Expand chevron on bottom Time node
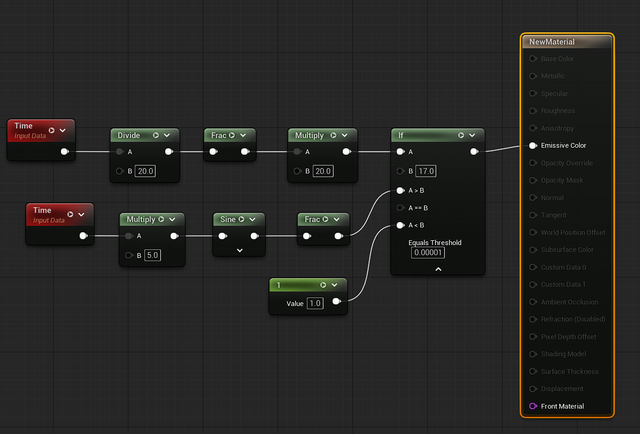The height and width of the screenshot is (434, 640). 81,214
